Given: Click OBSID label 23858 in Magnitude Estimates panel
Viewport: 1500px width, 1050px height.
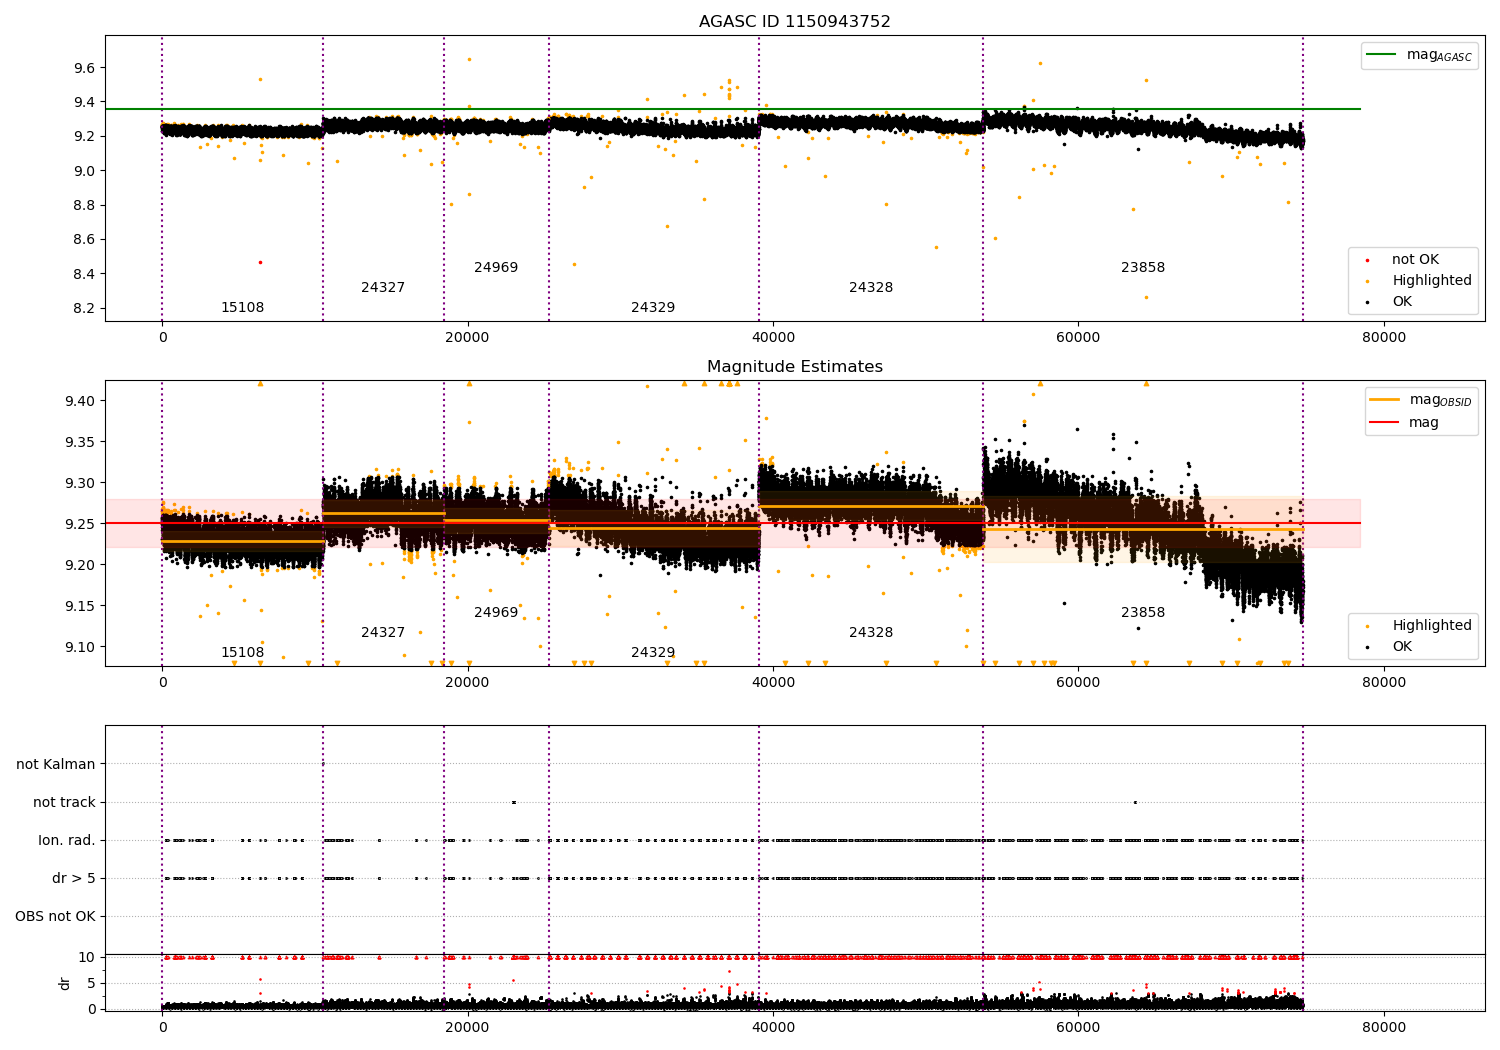Looking at the screenshot, I should [x=1143, y=613].
